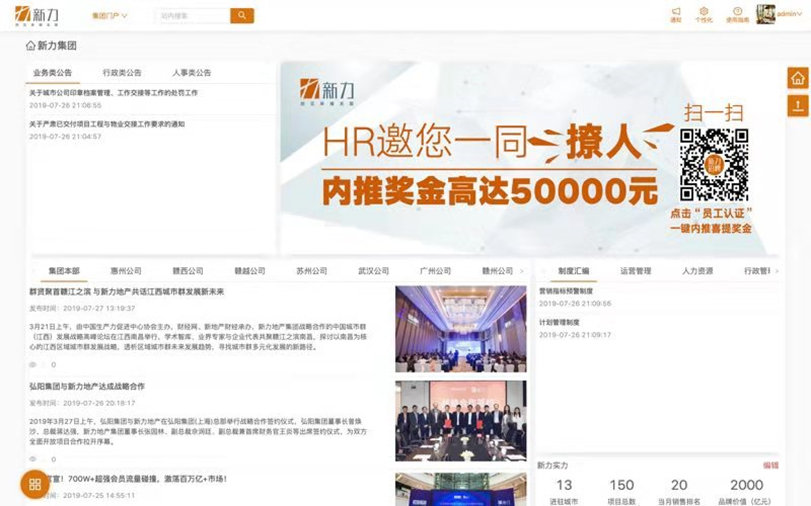Click the view-count eye icon under 弘阳集团 article

tap(33, 459)
